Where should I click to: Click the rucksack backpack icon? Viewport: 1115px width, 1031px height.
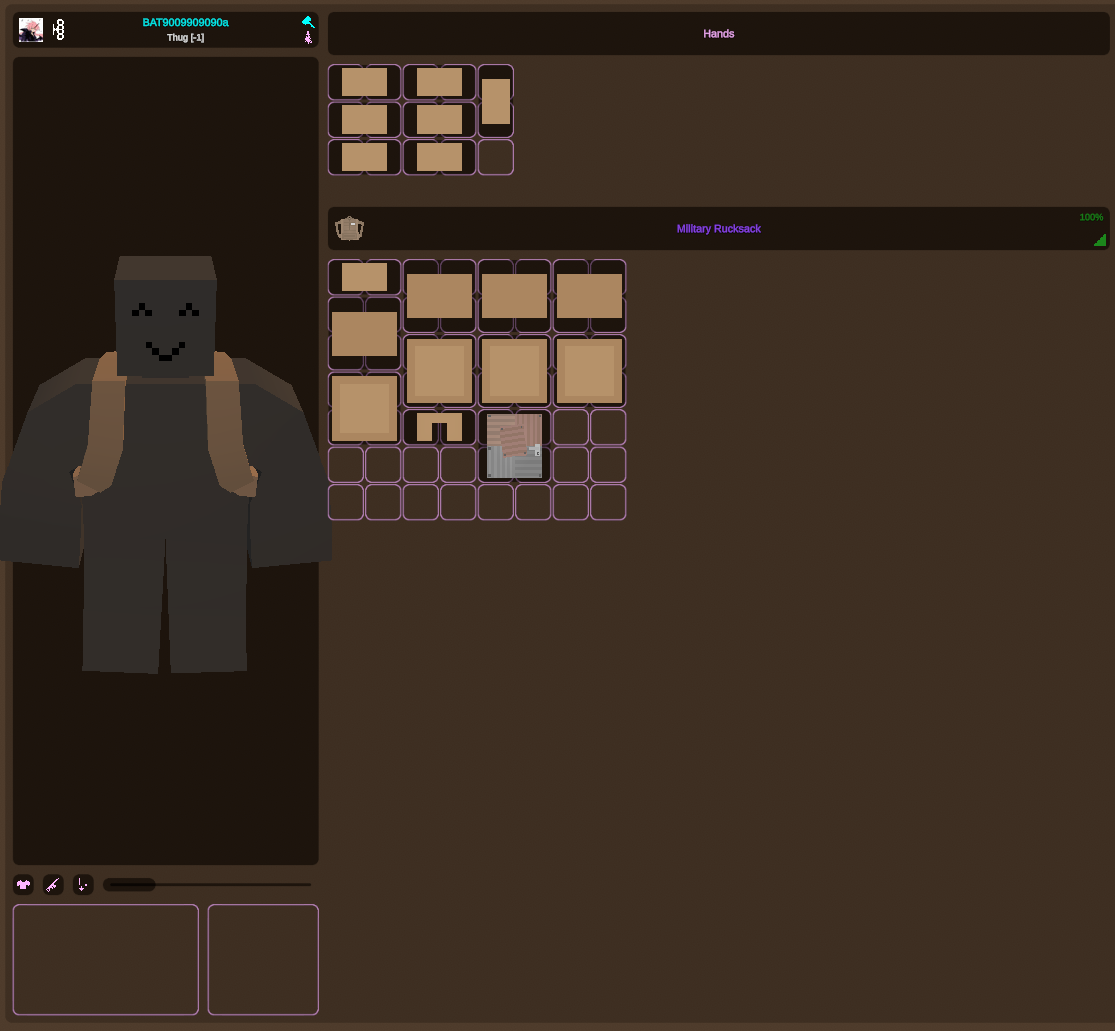(349, 228)
